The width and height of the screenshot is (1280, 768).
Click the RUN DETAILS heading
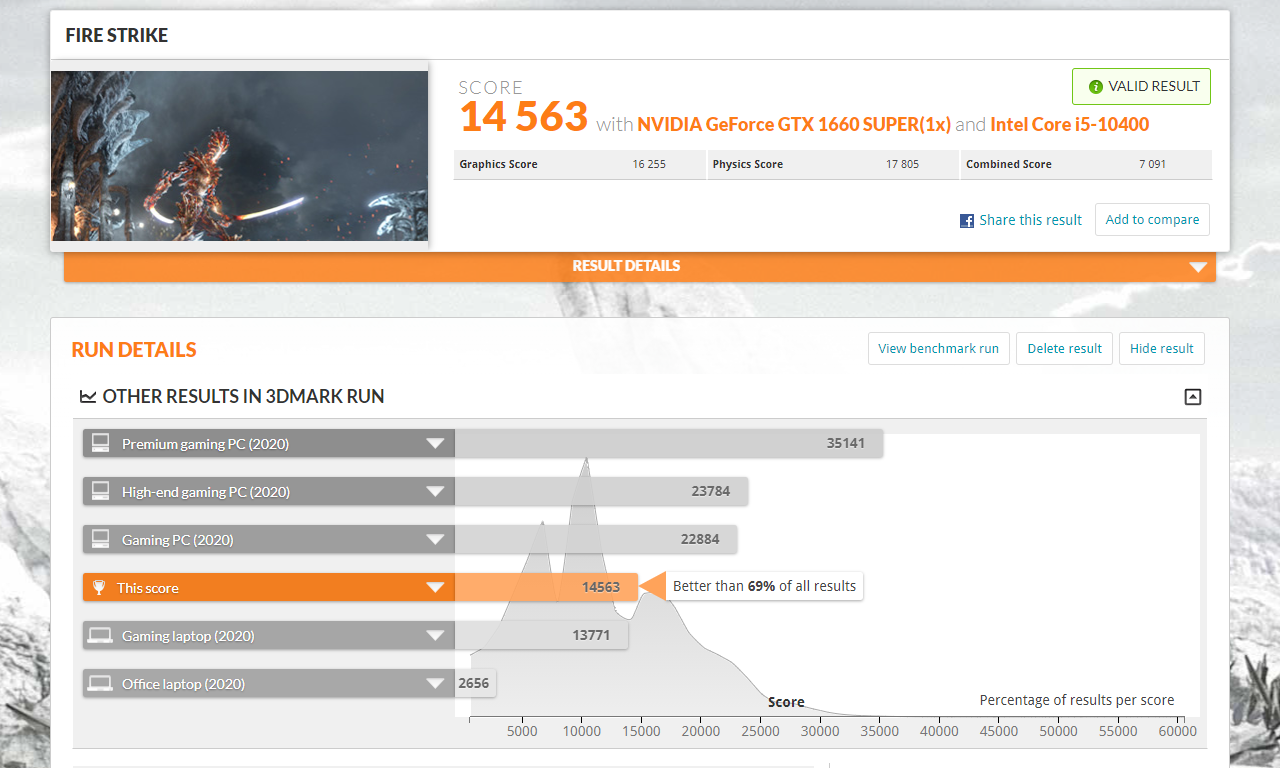point(134,350)
